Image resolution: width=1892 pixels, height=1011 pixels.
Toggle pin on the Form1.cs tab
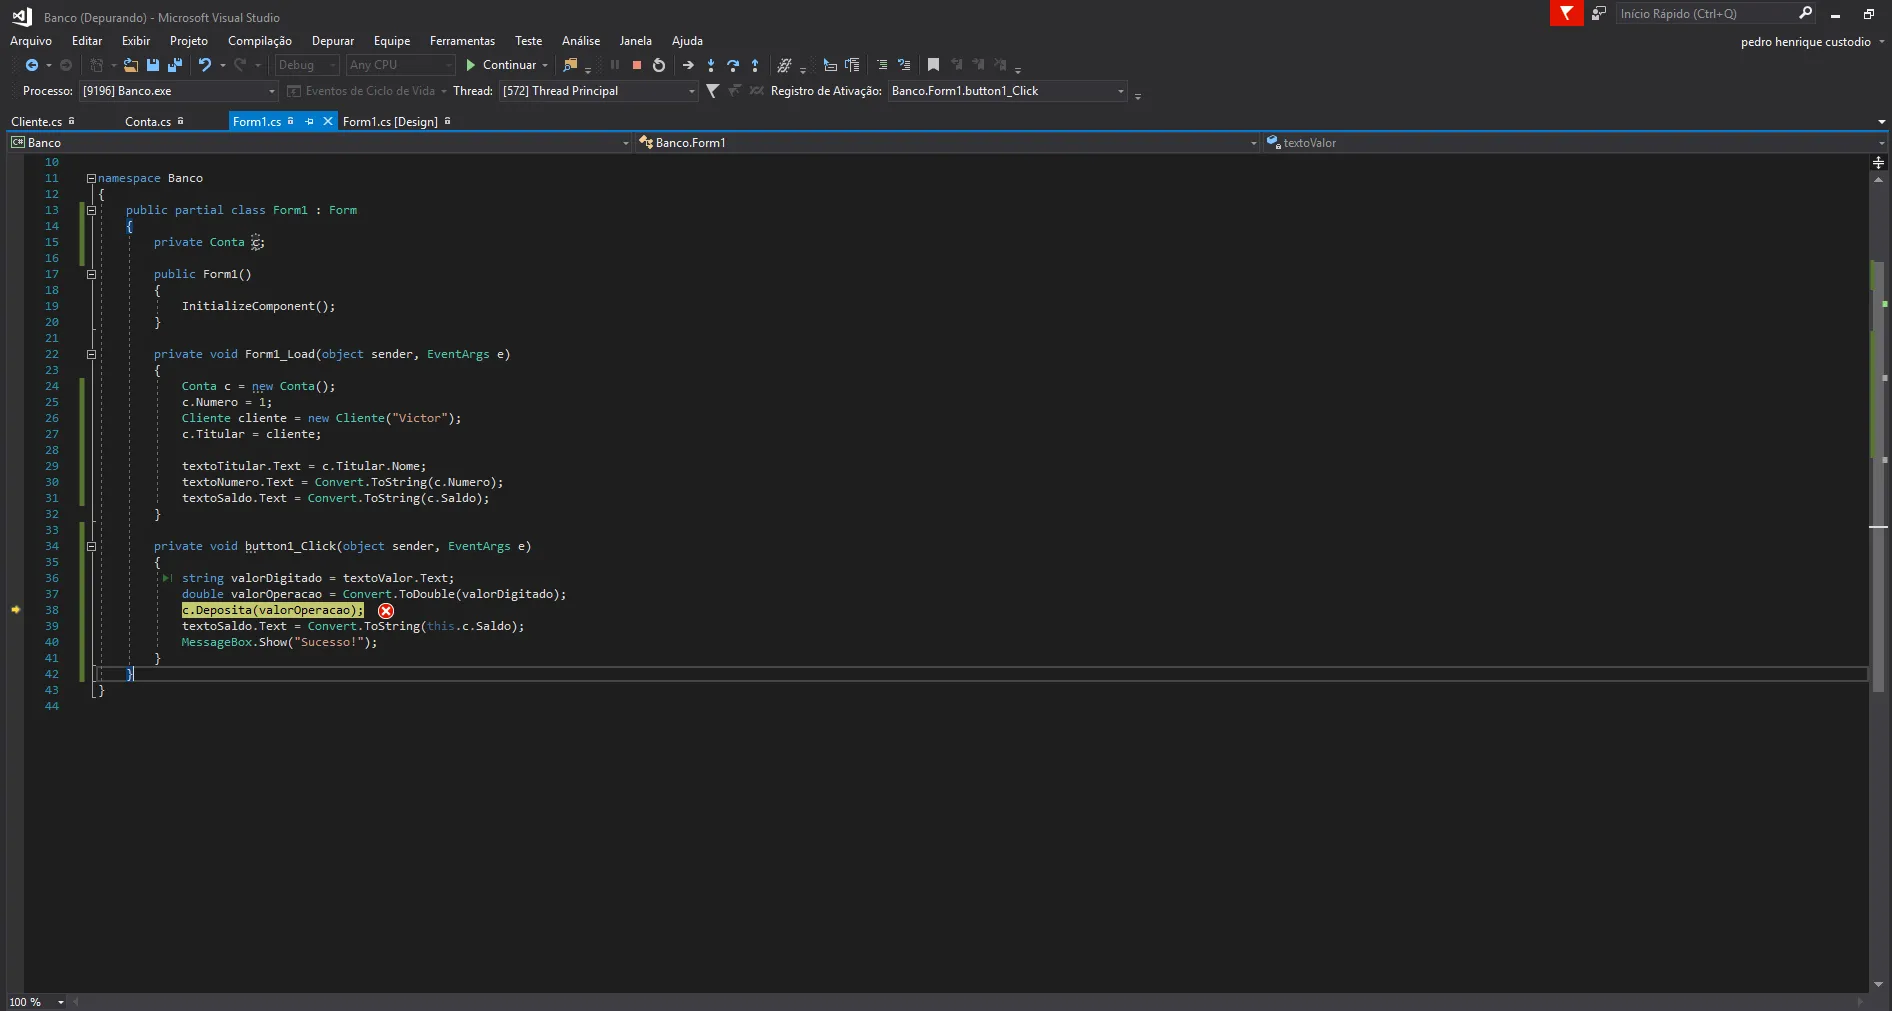(x=310, y=121)
